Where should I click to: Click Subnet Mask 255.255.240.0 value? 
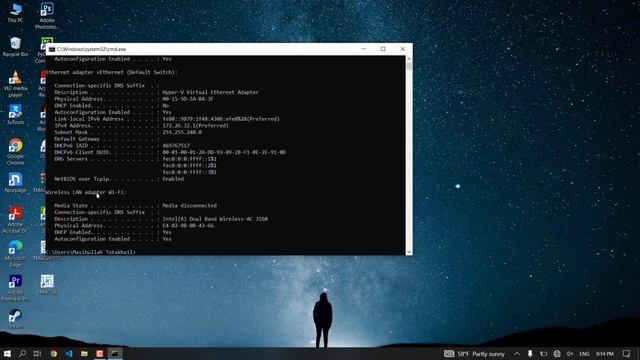(x=182, y=132)
